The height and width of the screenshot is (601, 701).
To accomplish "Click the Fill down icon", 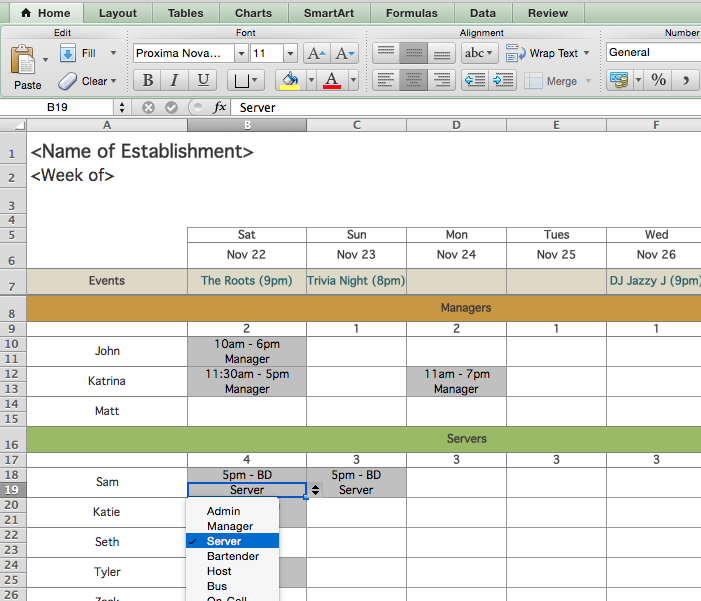I will point(68,53).
